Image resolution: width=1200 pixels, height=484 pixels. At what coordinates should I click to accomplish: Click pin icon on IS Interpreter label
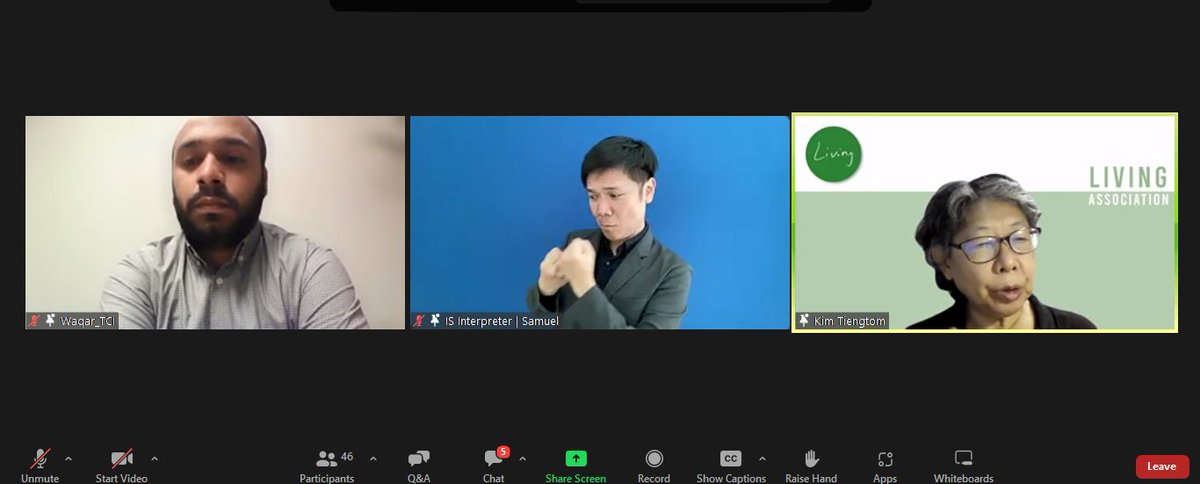[x=435, y=322]
